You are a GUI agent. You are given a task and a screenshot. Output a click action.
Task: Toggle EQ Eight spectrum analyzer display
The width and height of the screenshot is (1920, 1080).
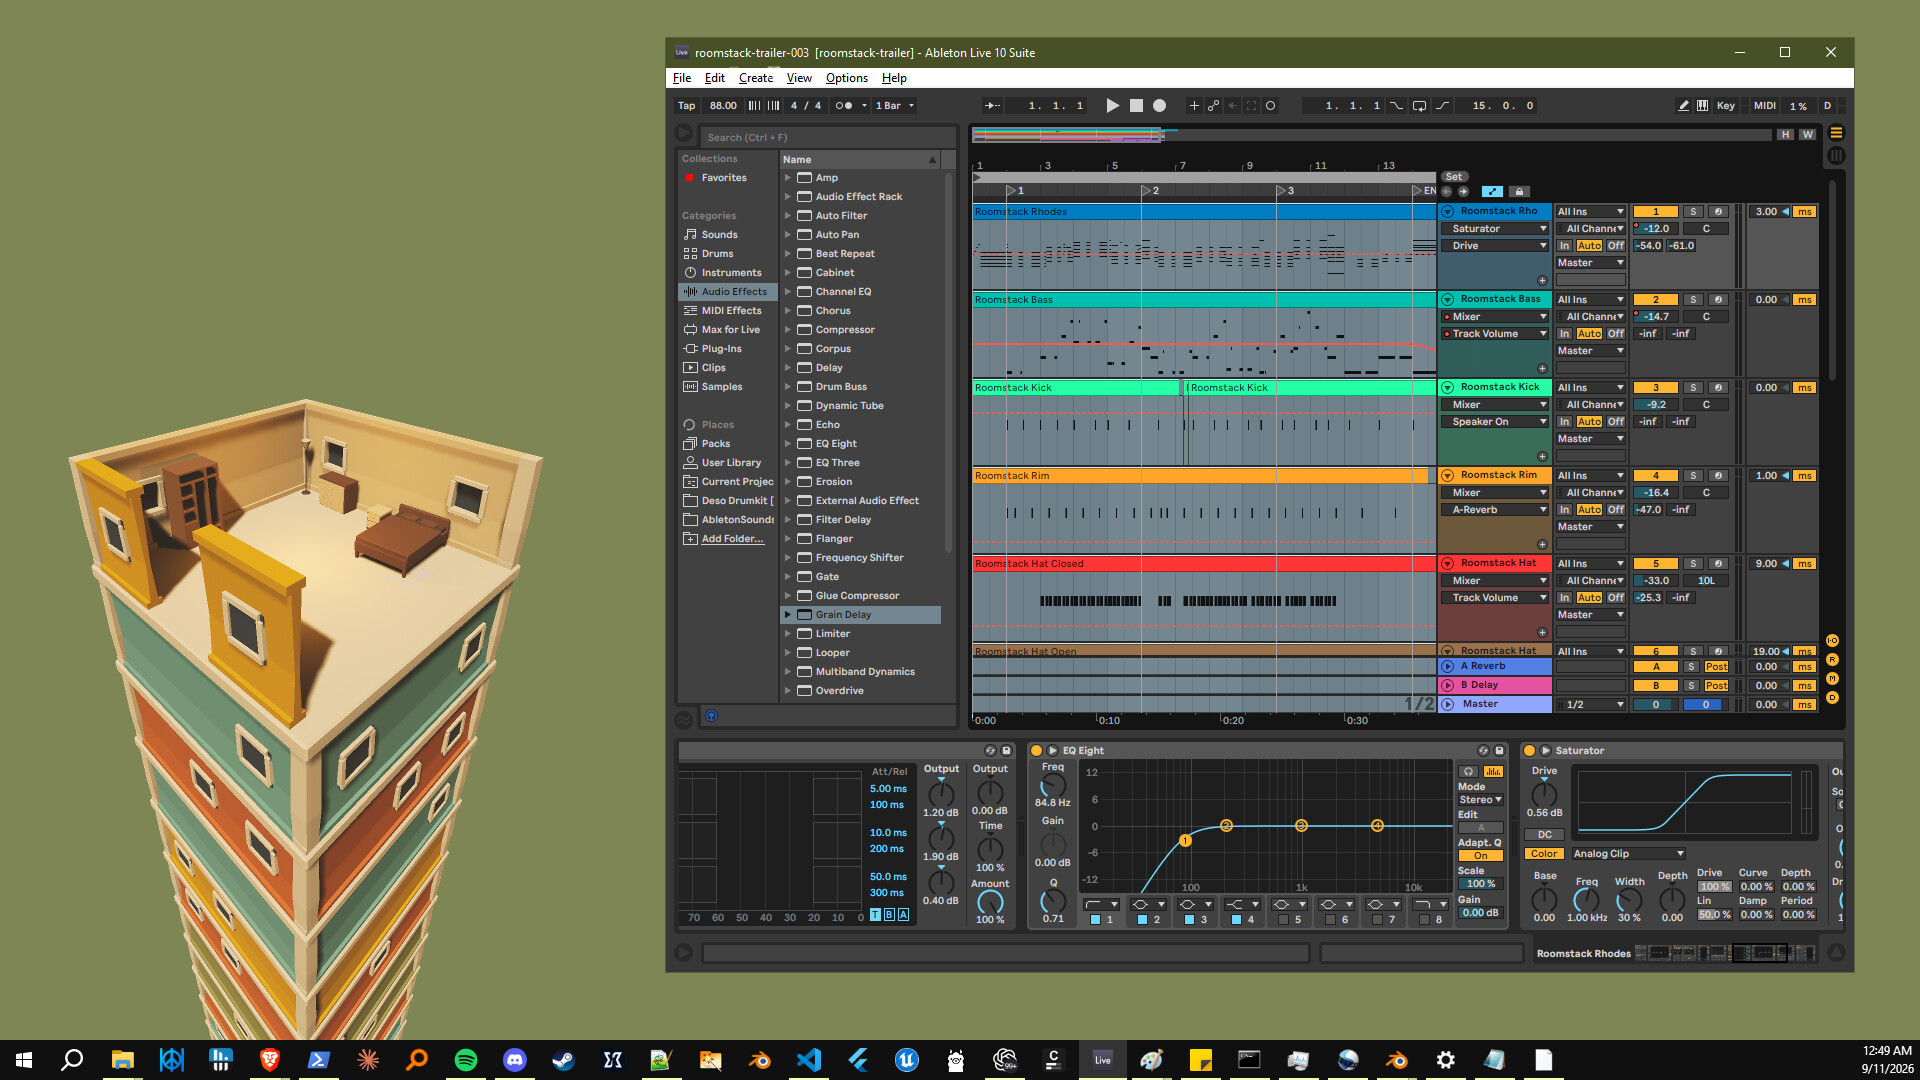1493,772
